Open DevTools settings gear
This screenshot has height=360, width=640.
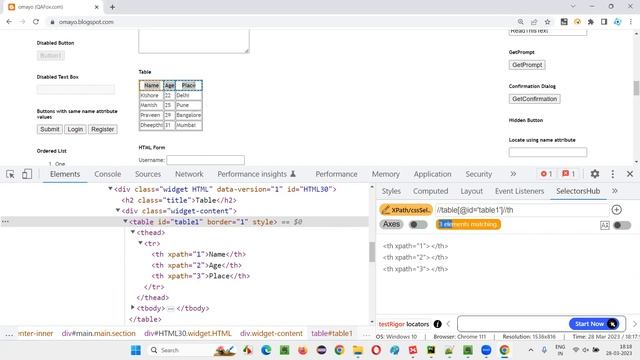coord(595,174)
